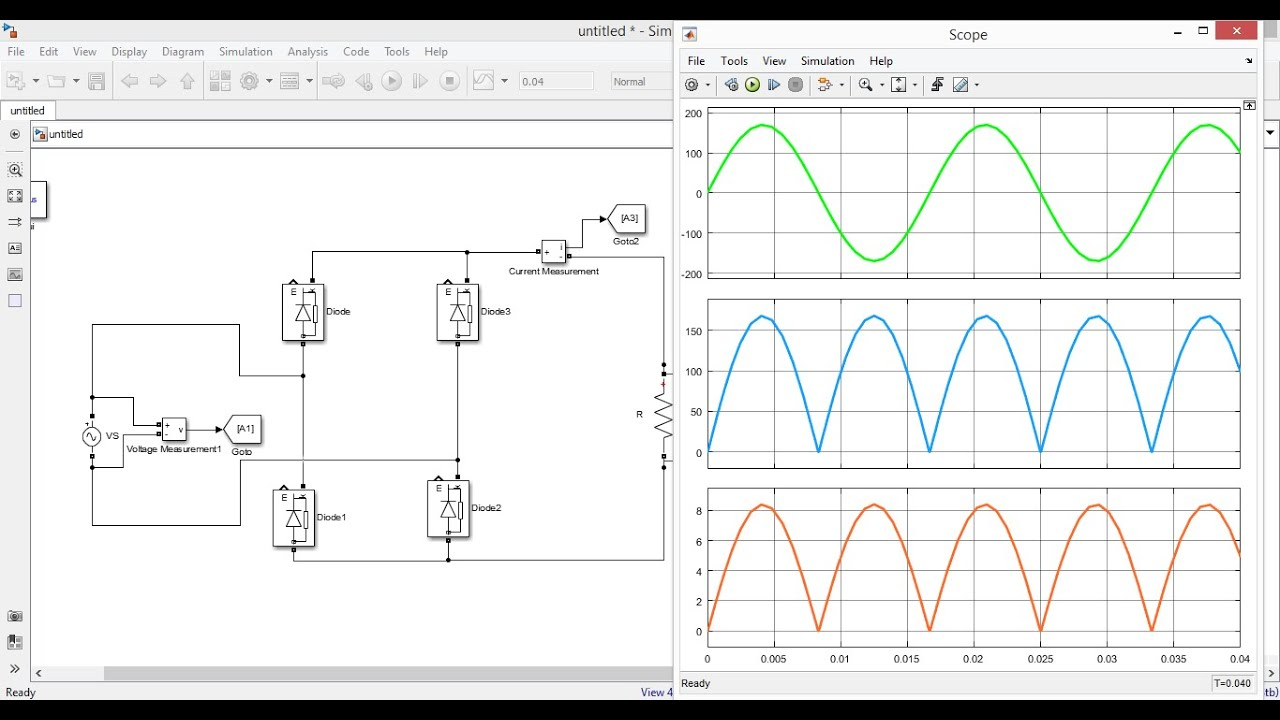Switch to the untitled model tab
1280x720 pixels.
click(28, 111)
